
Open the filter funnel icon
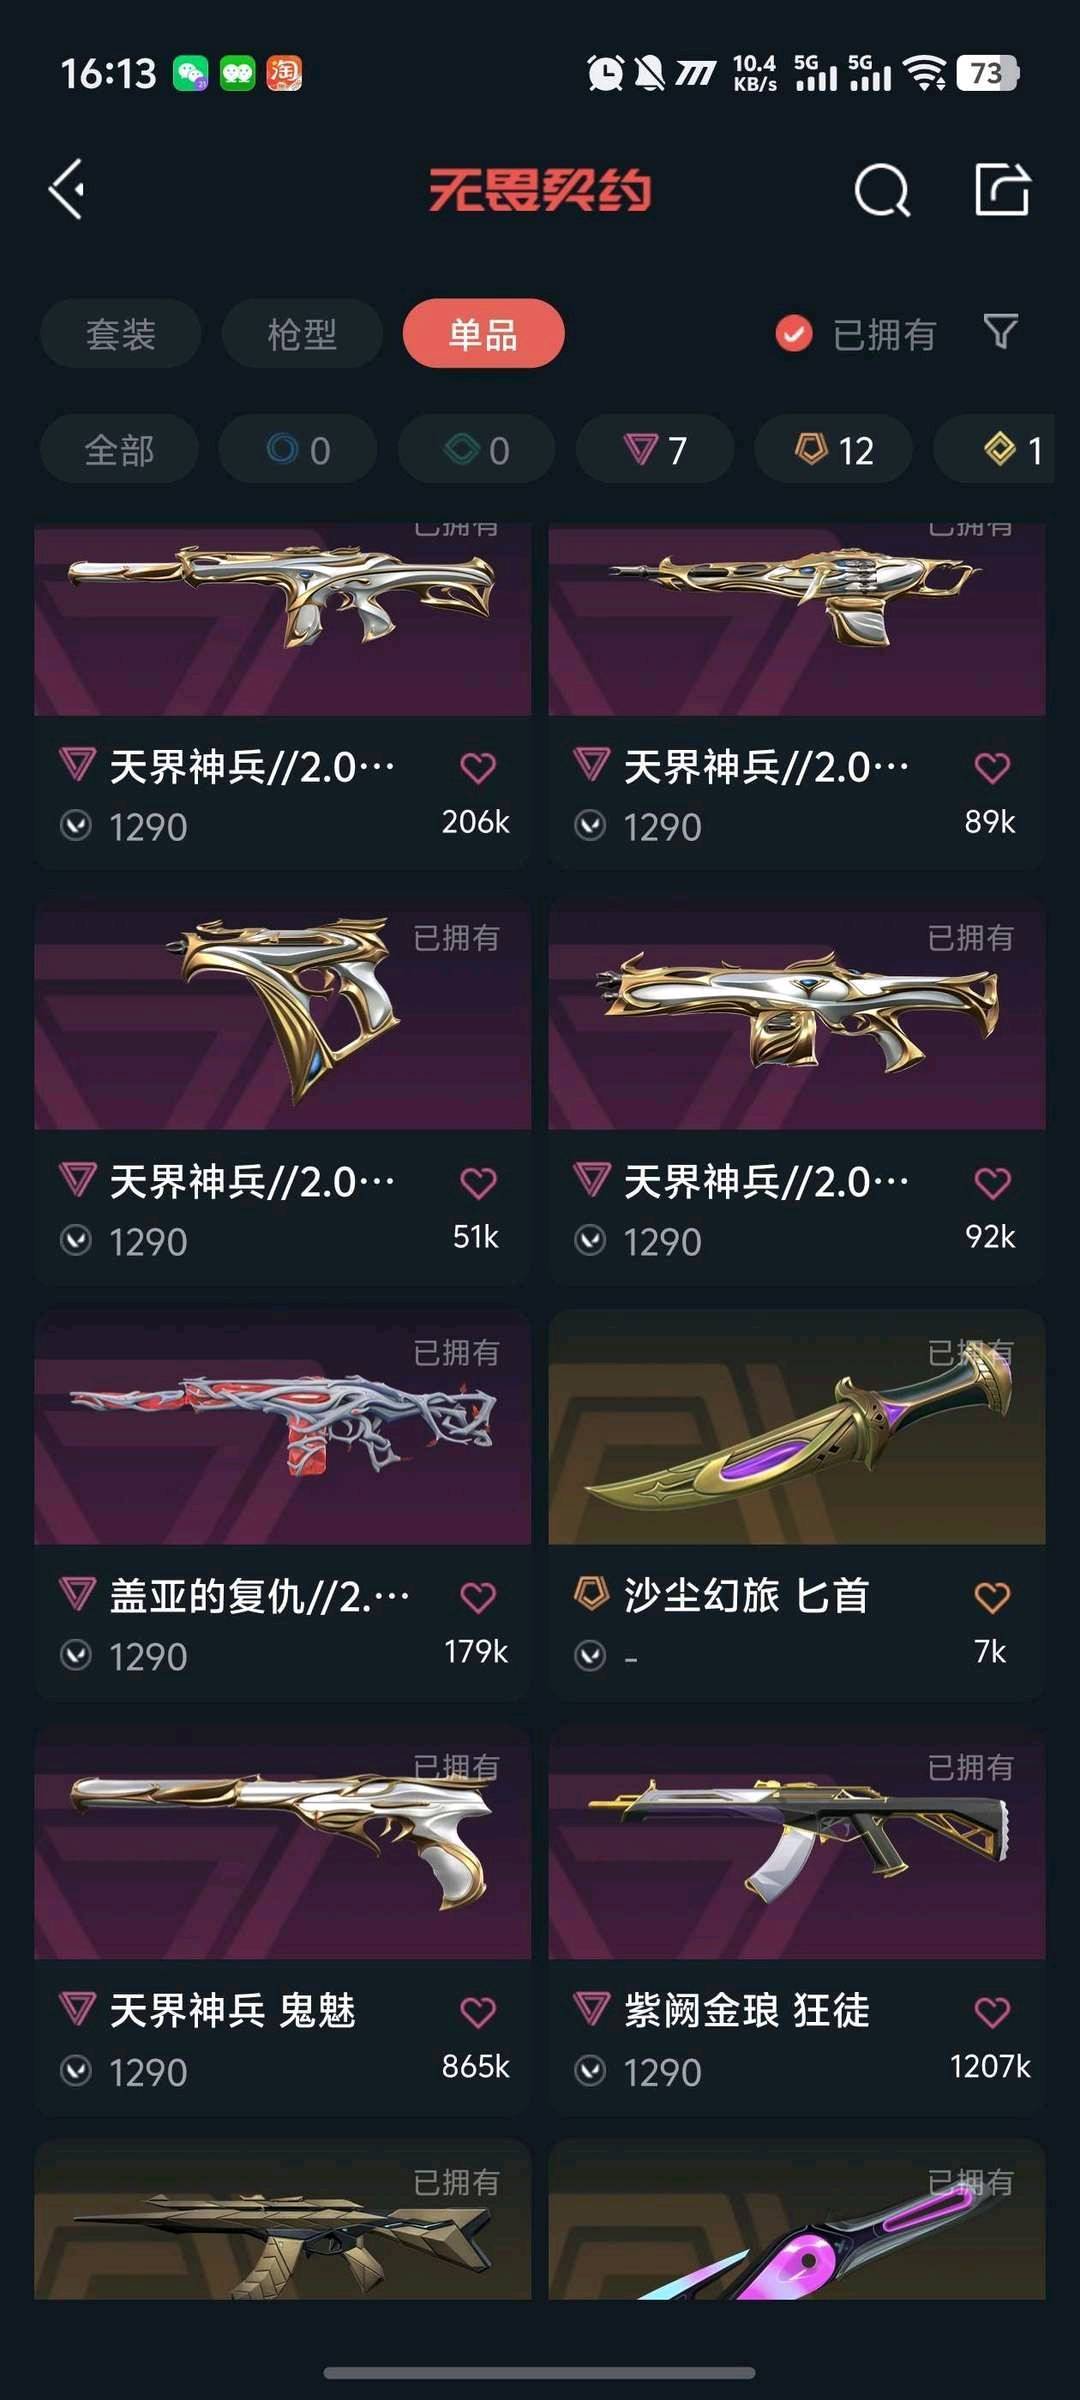click(x=1000, y=332)
